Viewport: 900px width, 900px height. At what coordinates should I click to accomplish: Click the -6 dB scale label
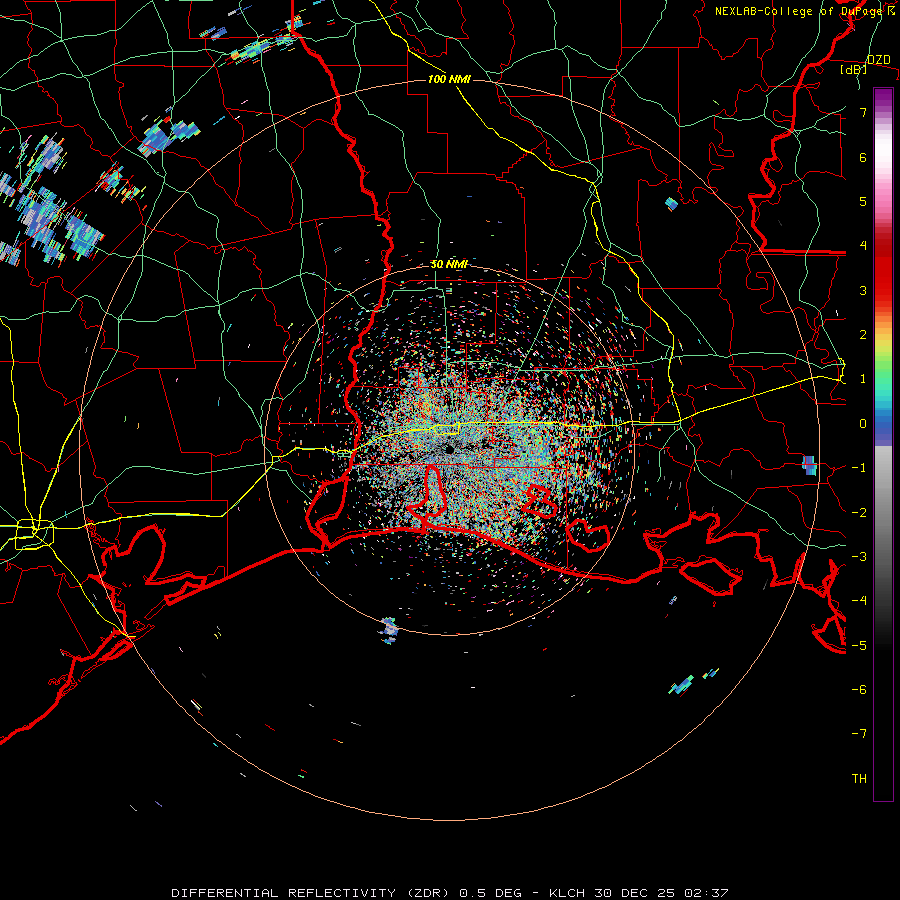click(859, 690)
